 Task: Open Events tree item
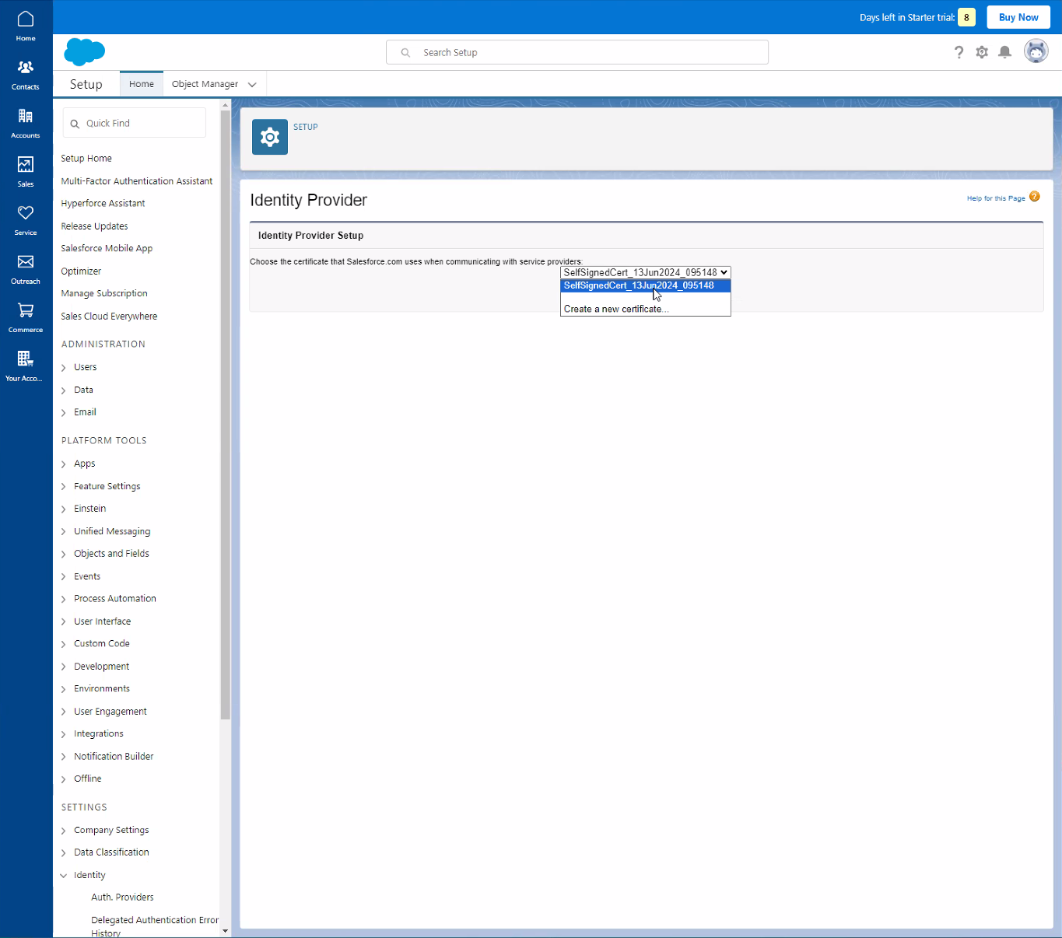pyautogui.click(x=87, y=576)
